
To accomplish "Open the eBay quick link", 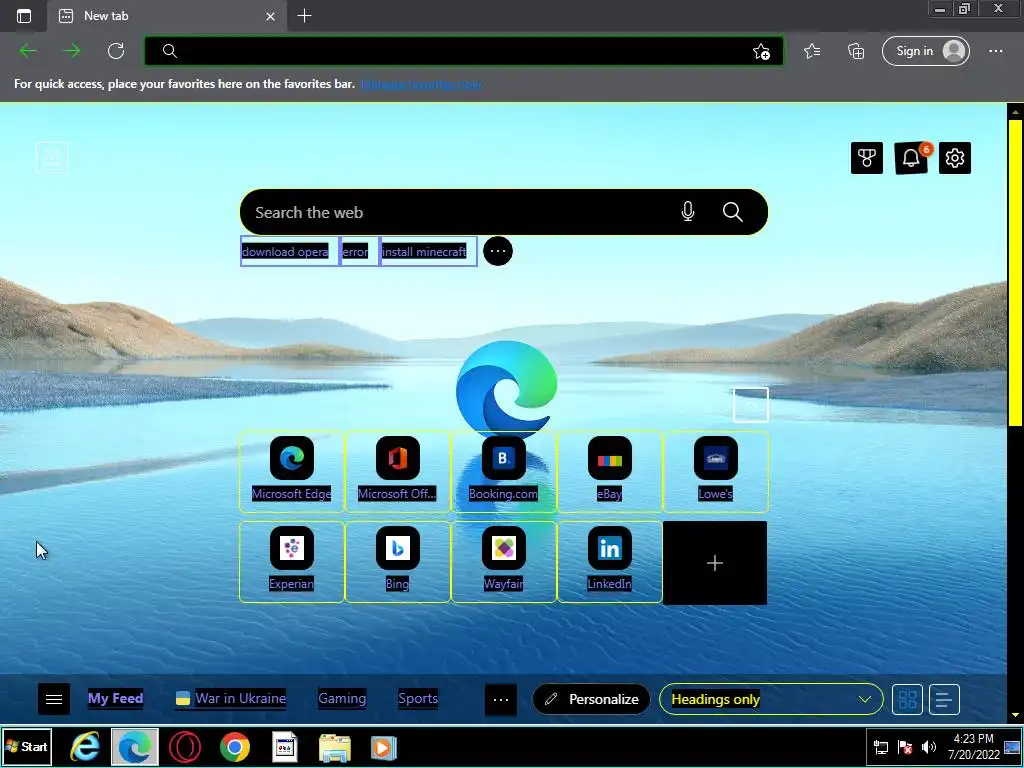I will click(x=609, y=472).
